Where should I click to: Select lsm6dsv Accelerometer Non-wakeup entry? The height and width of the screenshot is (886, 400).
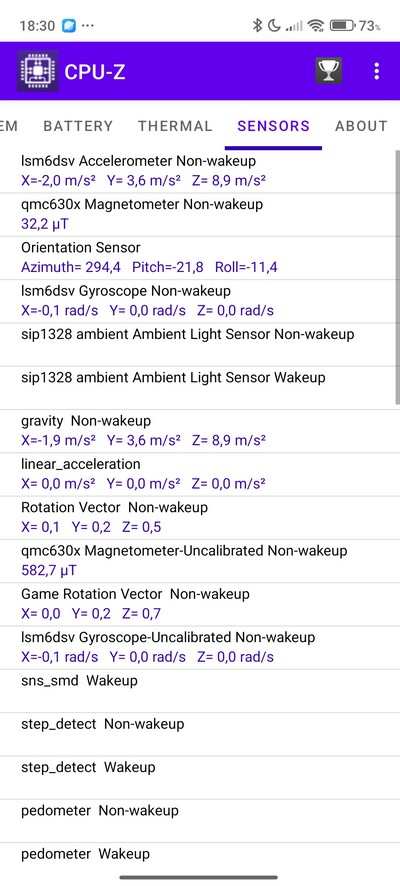[198, 171]
